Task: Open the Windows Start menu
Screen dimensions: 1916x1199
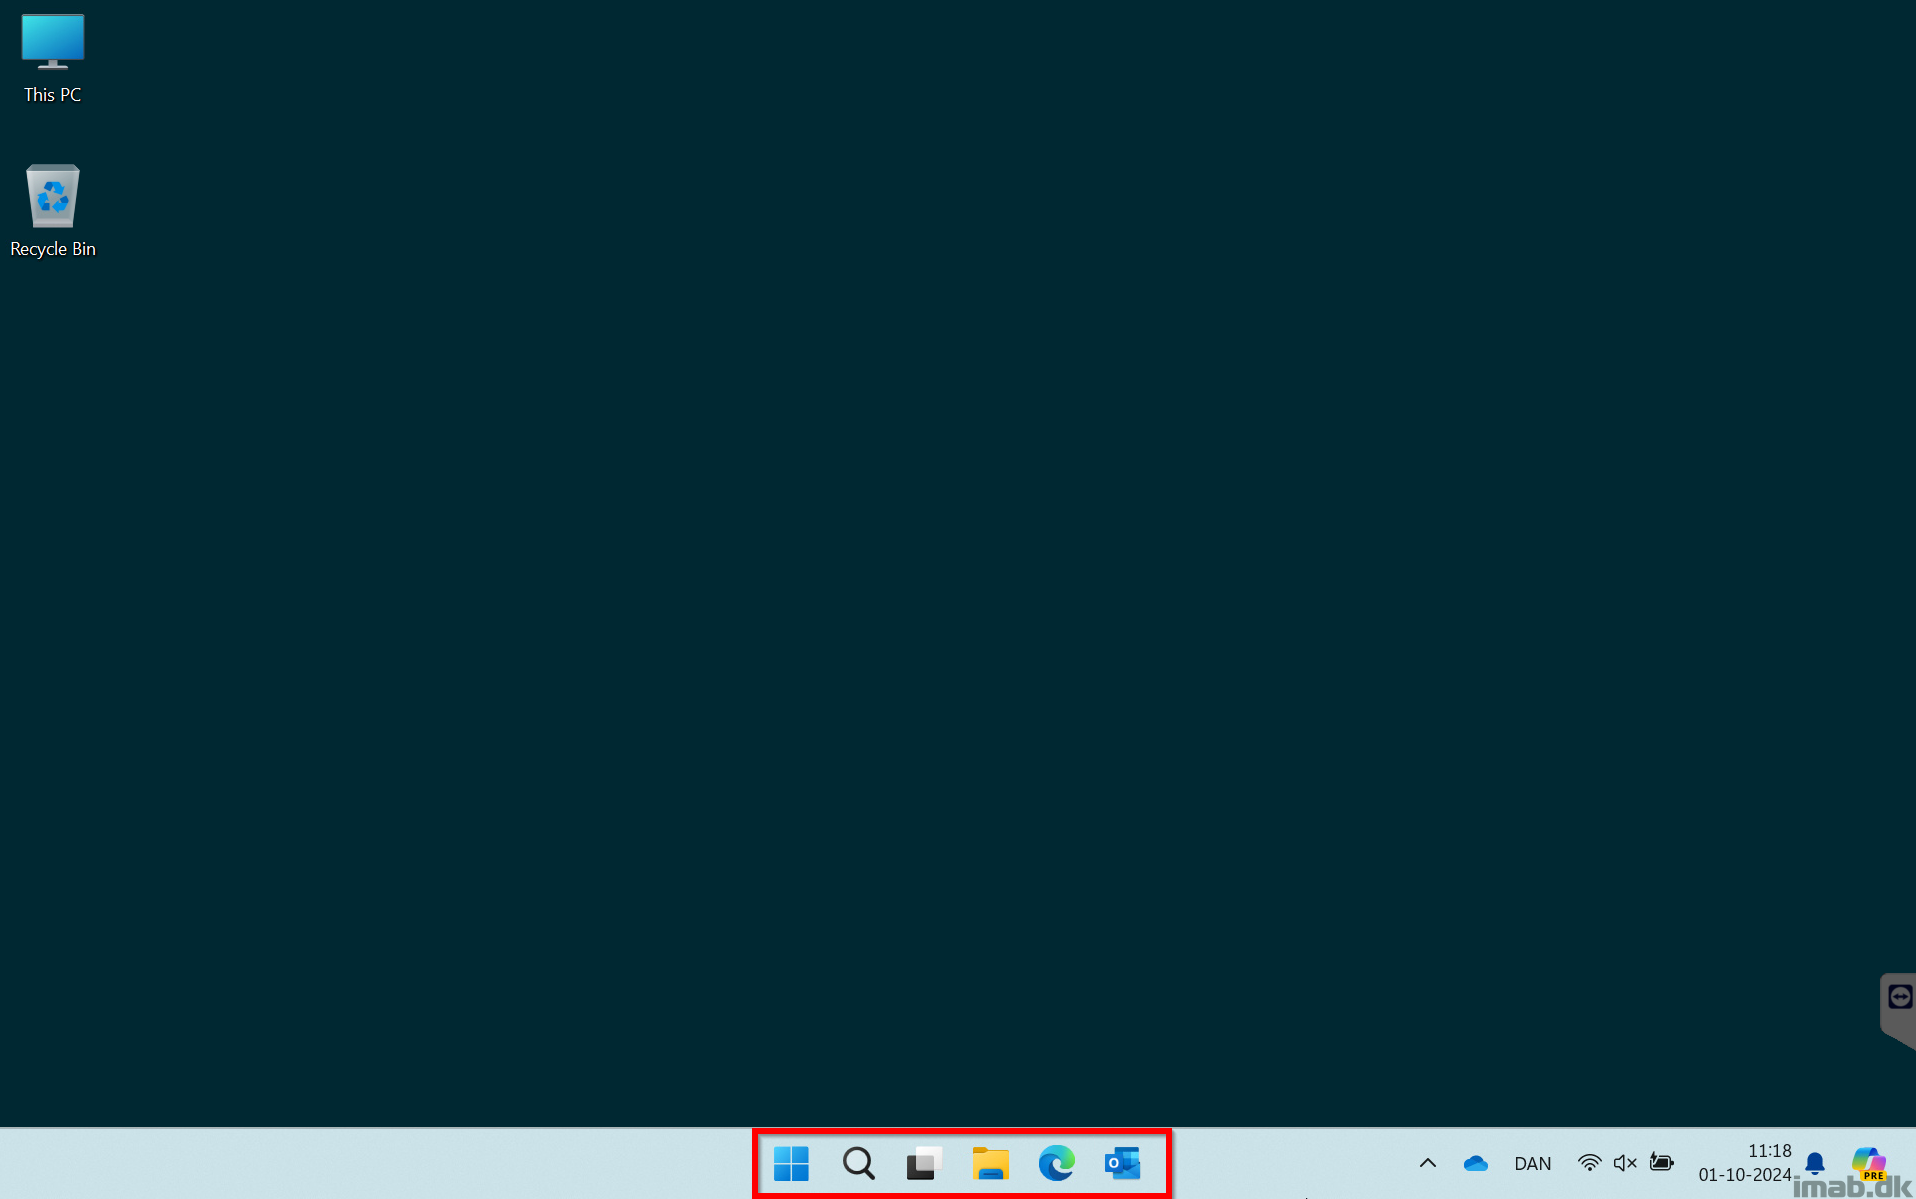Action: point(791,1163)
